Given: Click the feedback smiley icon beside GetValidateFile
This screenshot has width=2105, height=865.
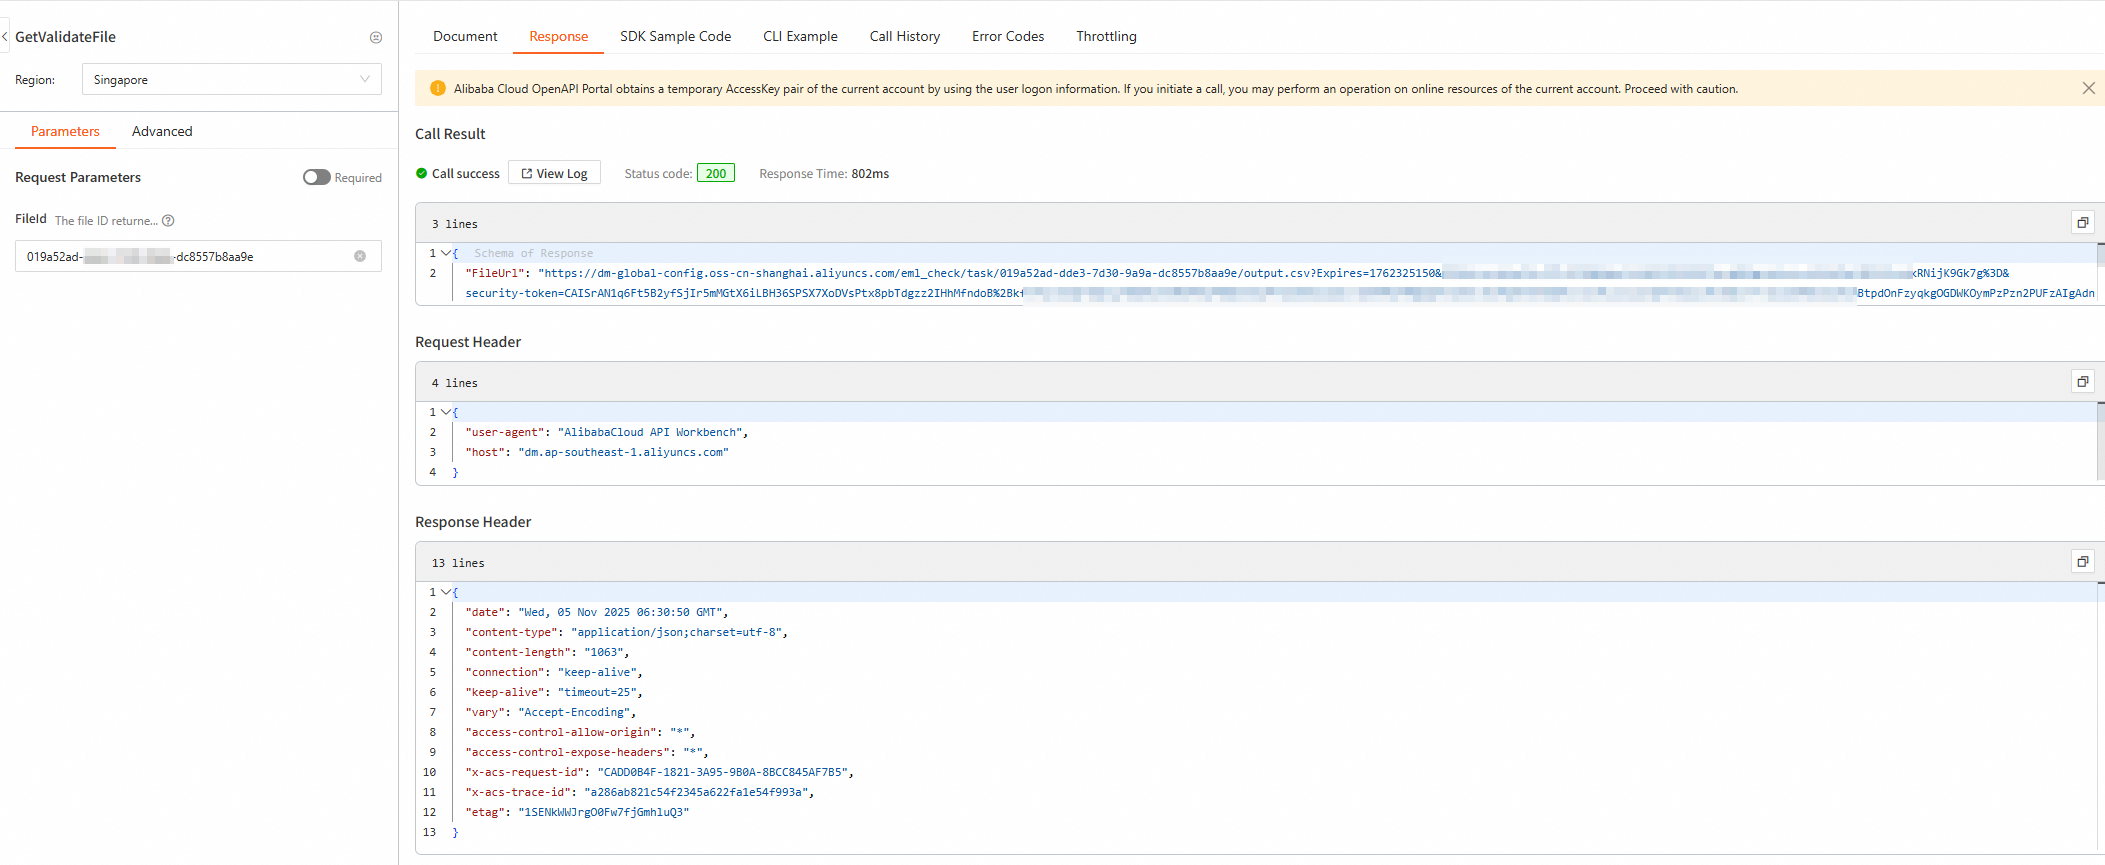Looking at the screenshot, I should 376,38.
